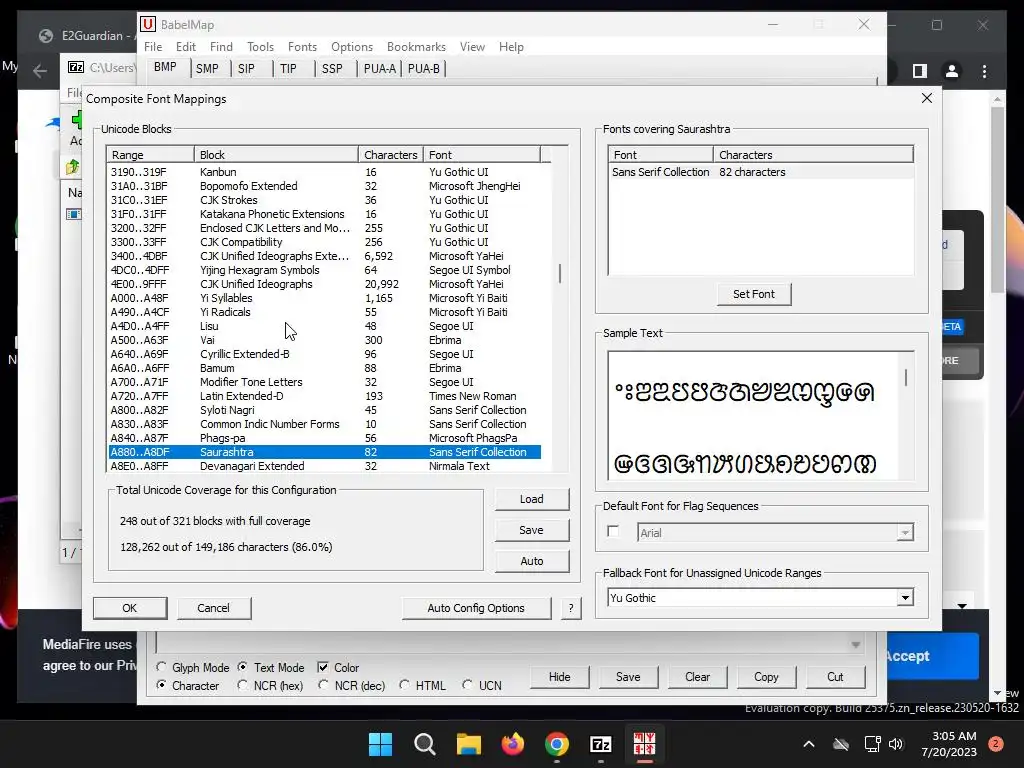Click the Hide button
The image size is (1024, 768).
559,677
